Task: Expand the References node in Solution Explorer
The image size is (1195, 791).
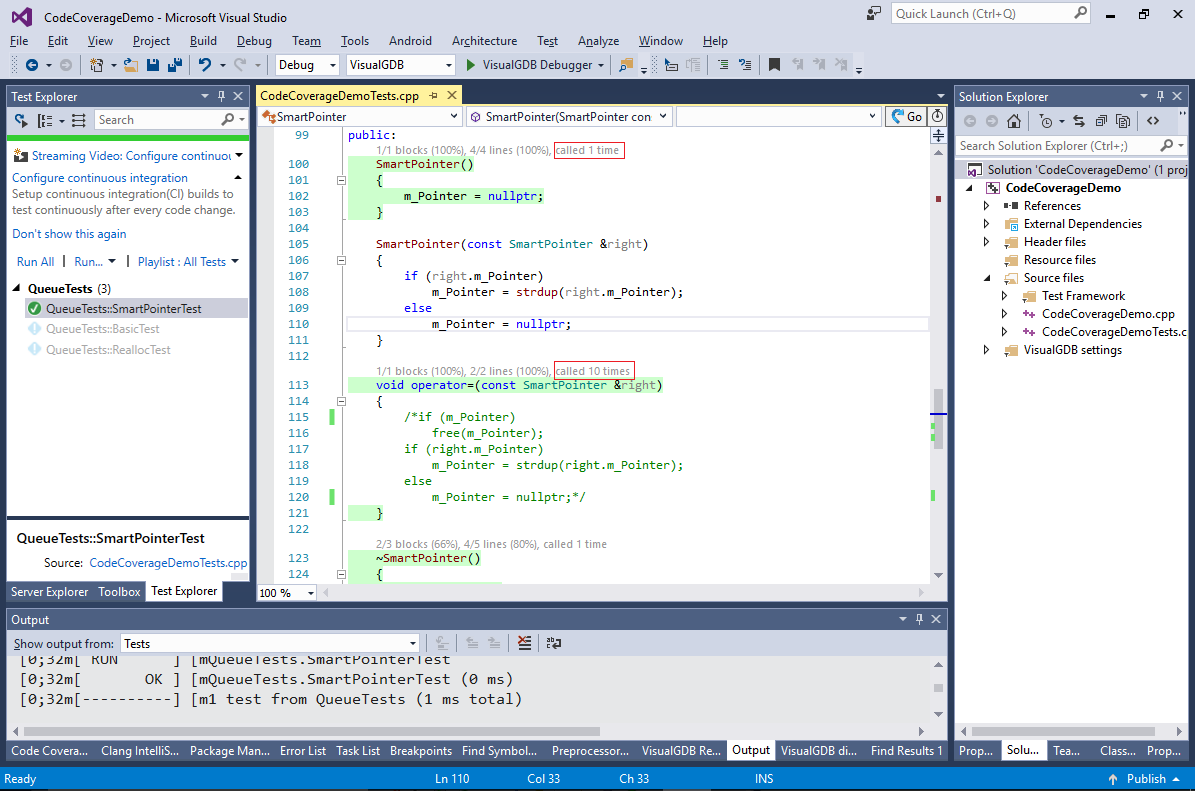Action: 986,206
